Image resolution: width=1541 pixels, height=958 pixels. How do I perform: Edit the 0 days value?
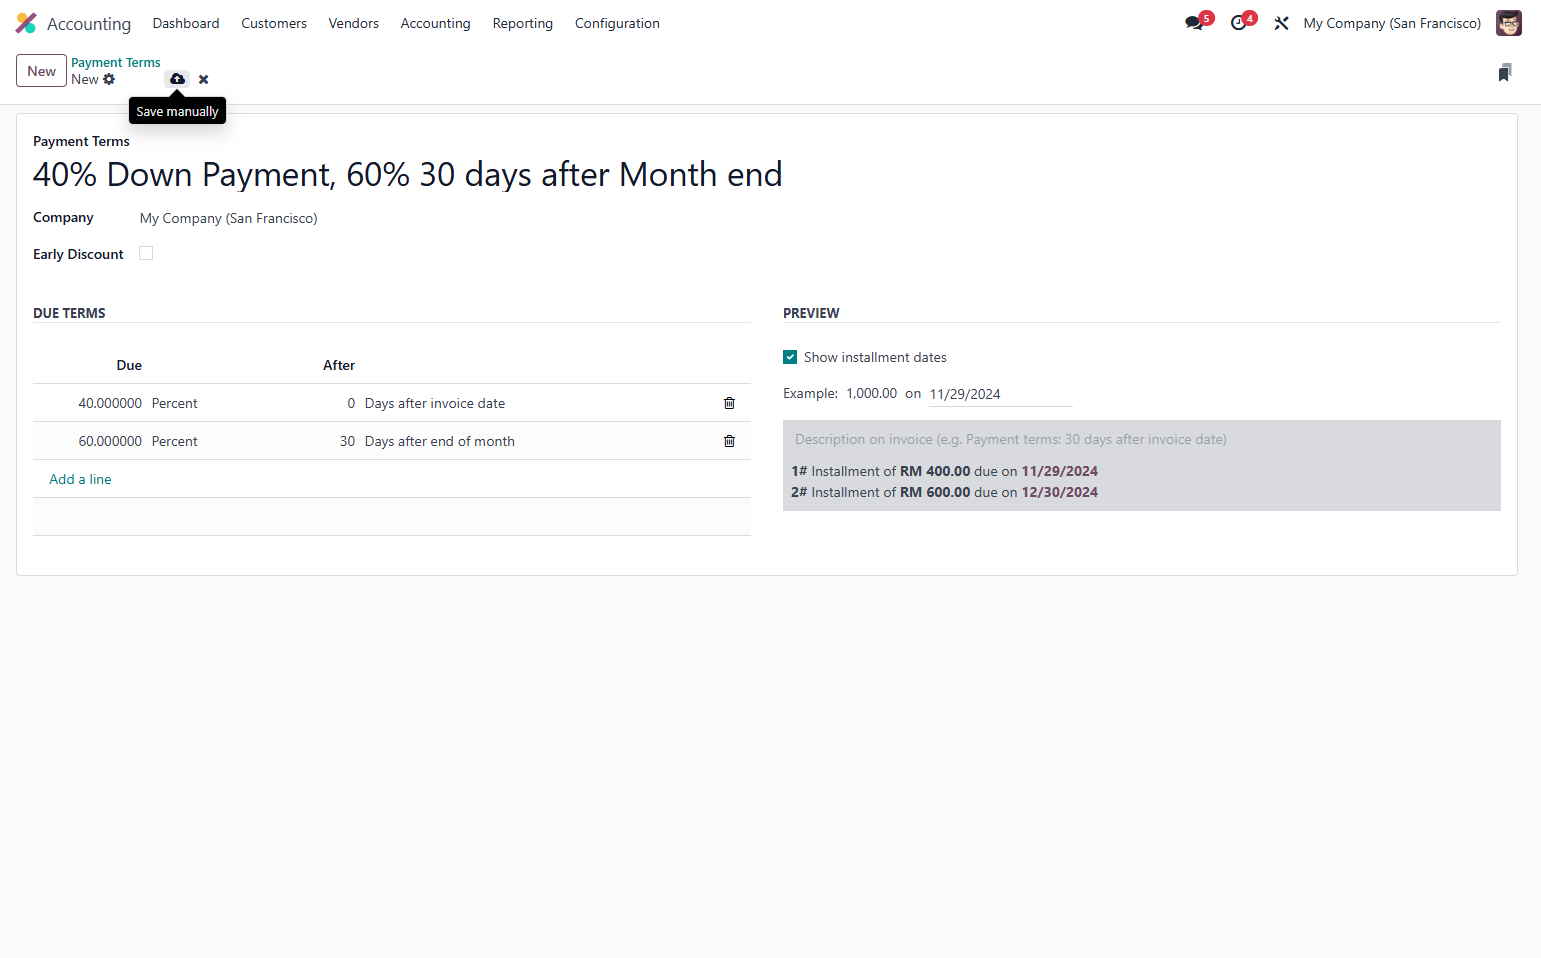(x=351, y=403)
